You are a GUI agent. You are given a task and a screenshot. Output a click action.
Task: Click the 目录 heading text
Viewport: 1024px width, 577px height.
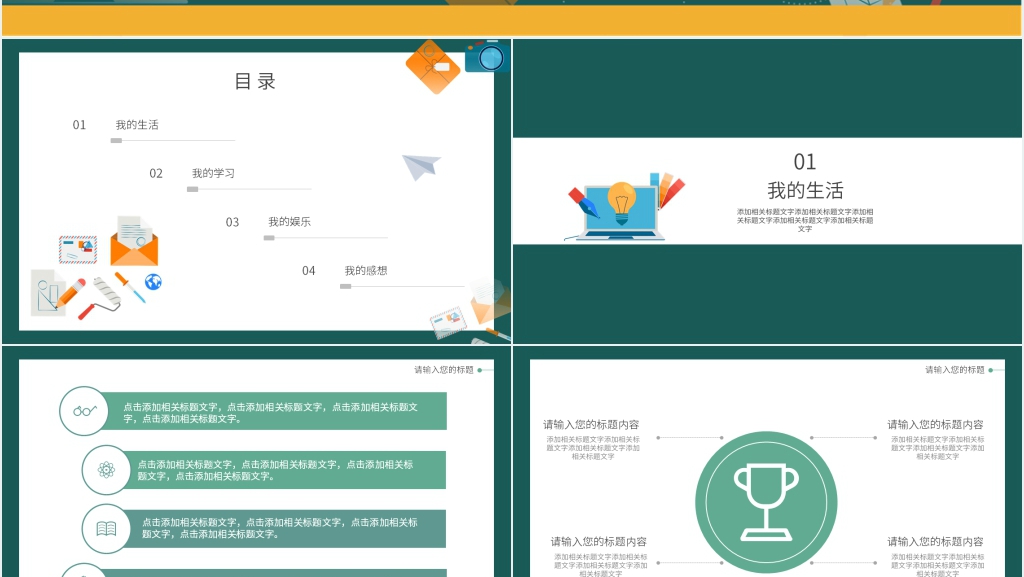255,82
